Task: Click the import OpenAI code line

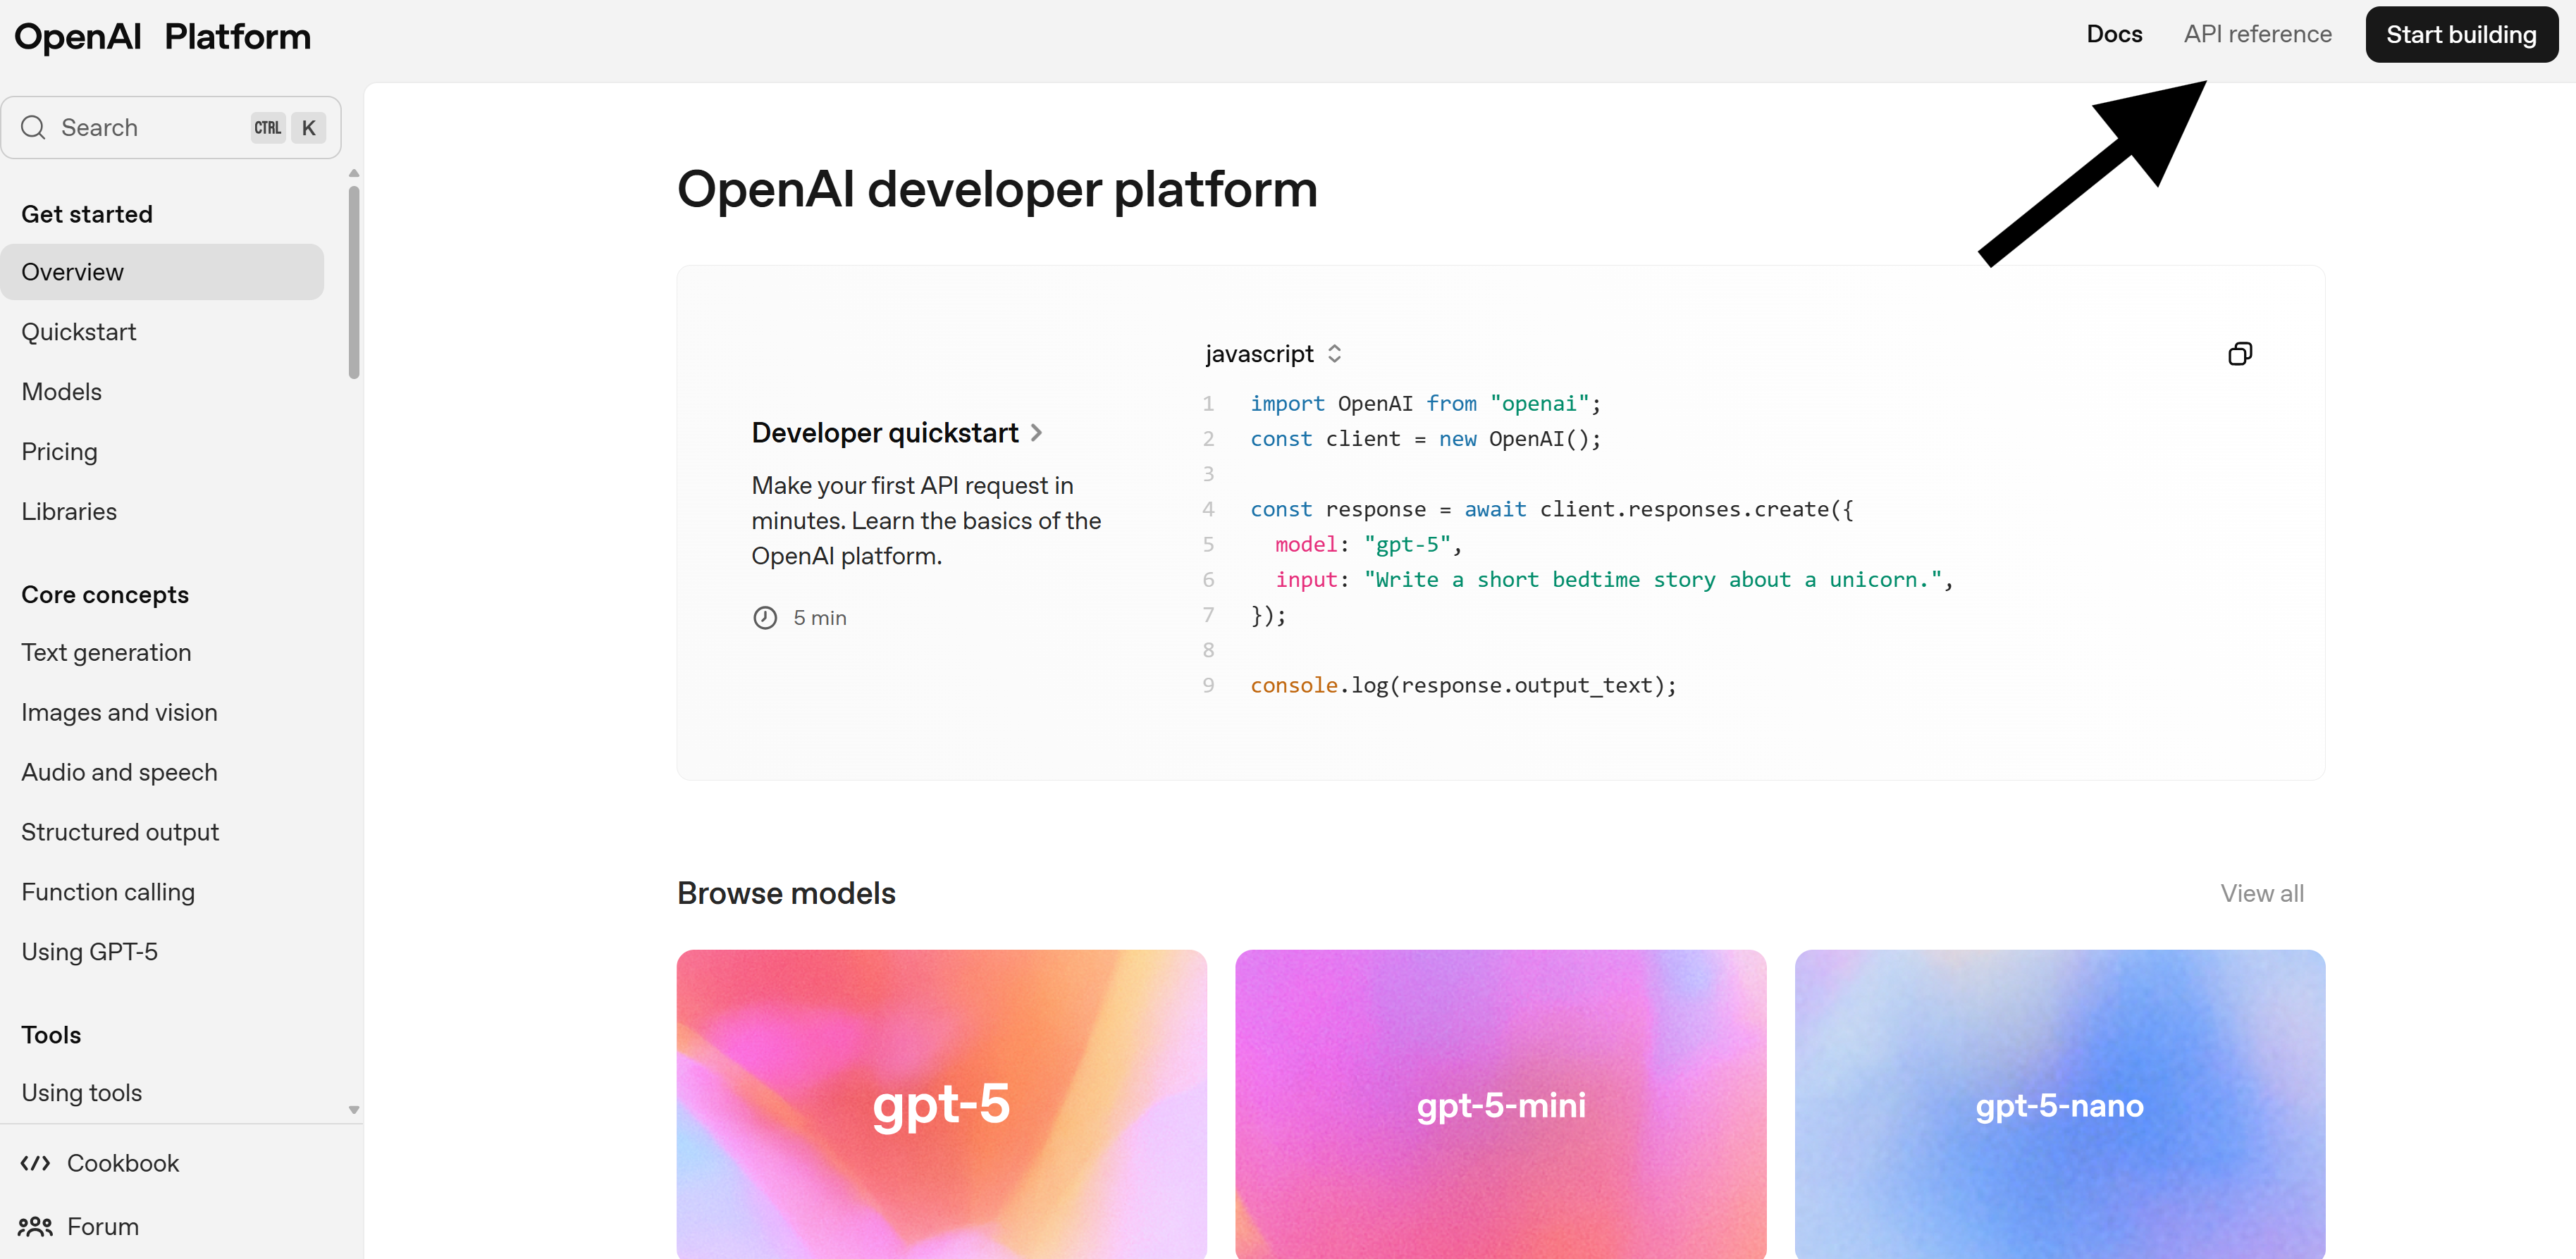Action: (1425, 404)
